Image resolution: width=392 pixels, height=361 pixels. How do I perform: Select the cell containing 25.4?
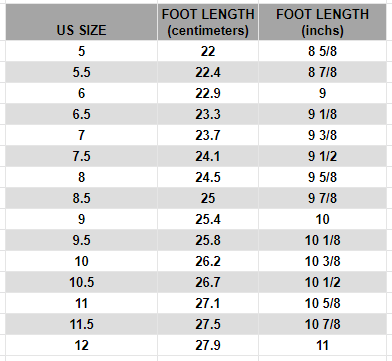[x=208, y=219]
